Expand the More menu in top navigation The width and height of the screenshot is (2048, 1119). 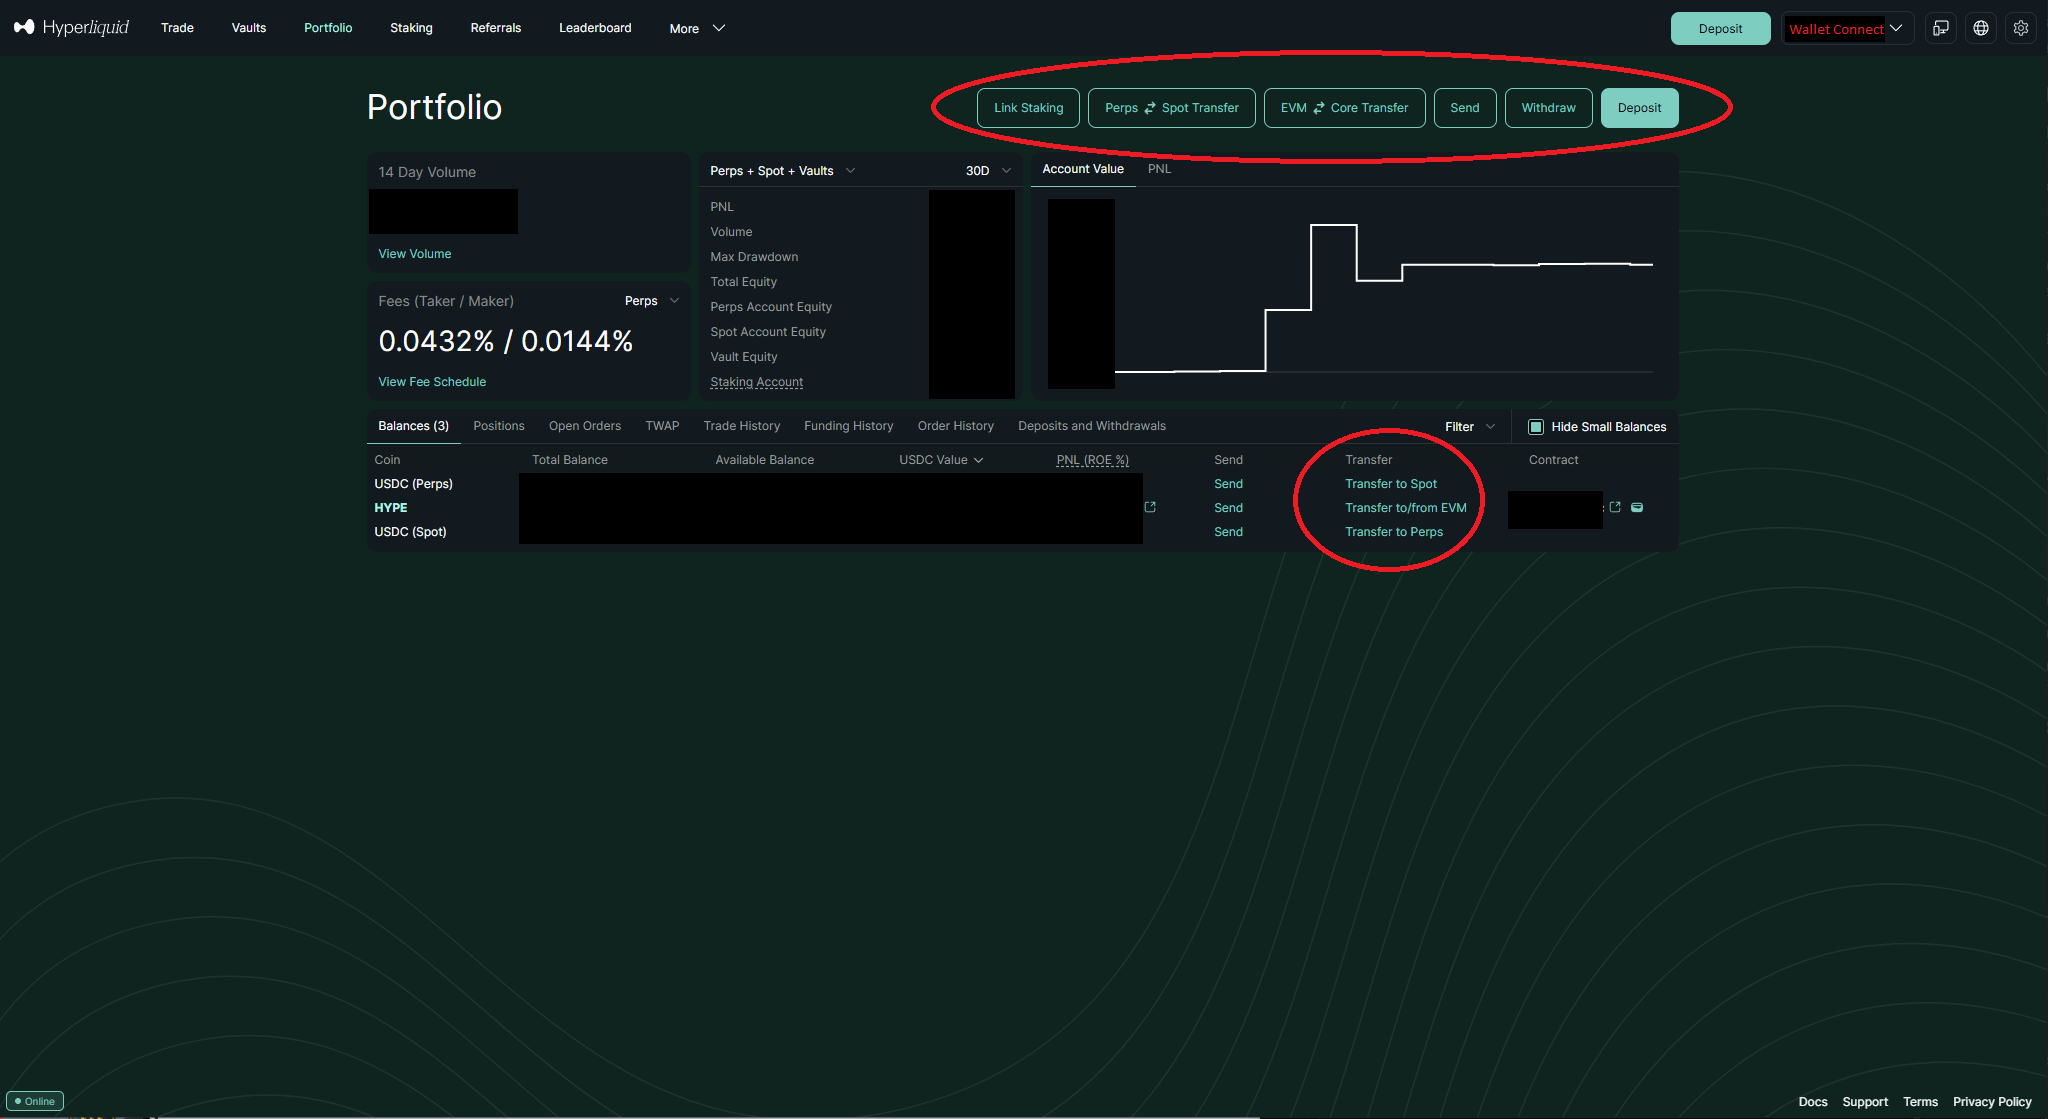tap(697, 28)
